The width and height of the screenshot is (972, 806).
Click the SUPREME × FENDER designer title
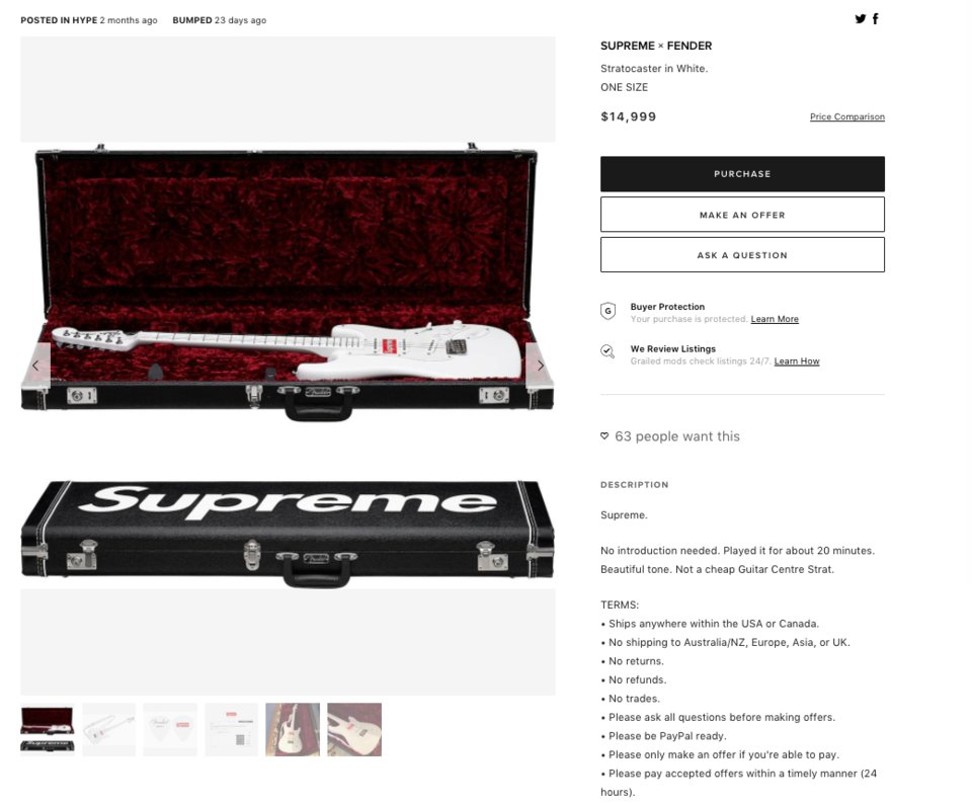[x=656, y=46]
